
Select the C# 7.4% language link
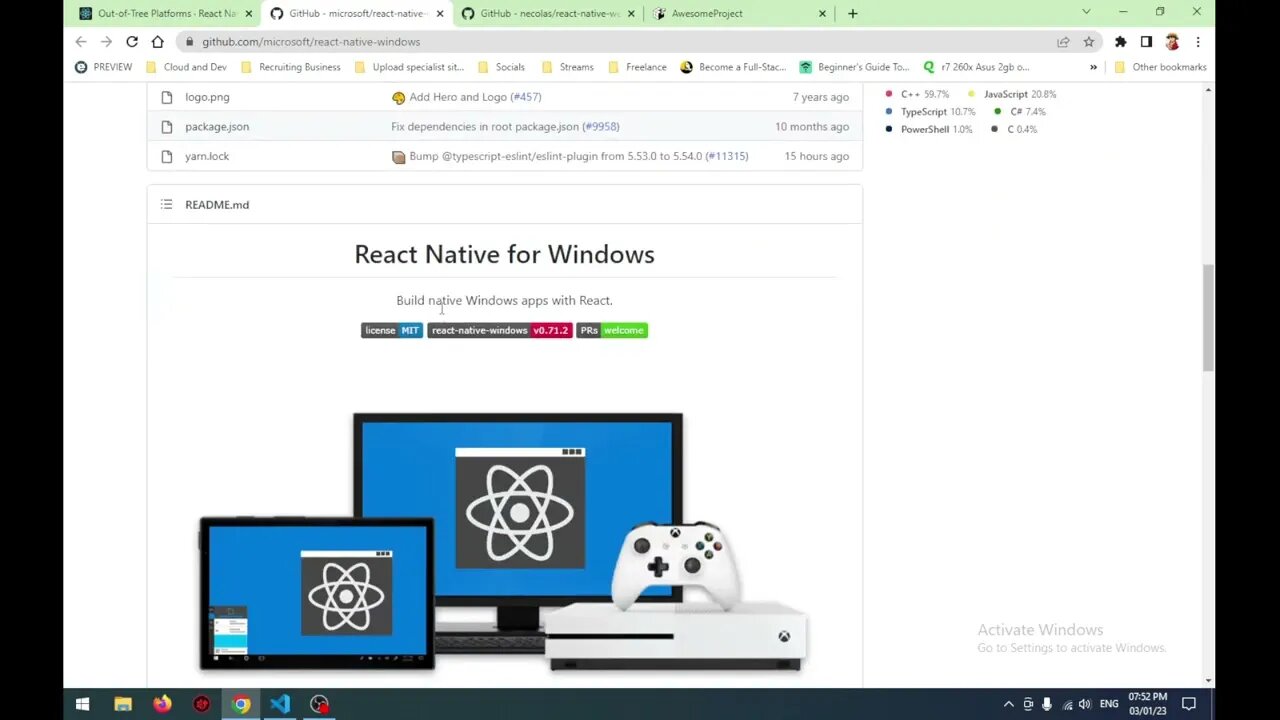1019,112
